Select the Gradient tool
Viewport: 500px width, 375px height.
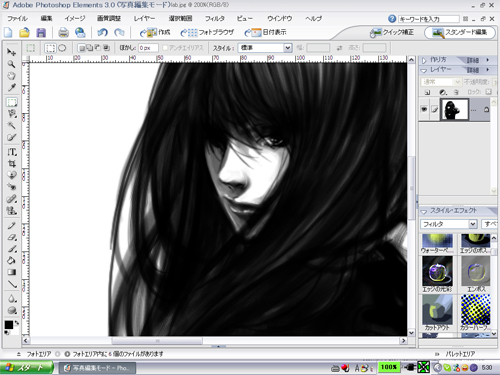(x=12, y=272)
